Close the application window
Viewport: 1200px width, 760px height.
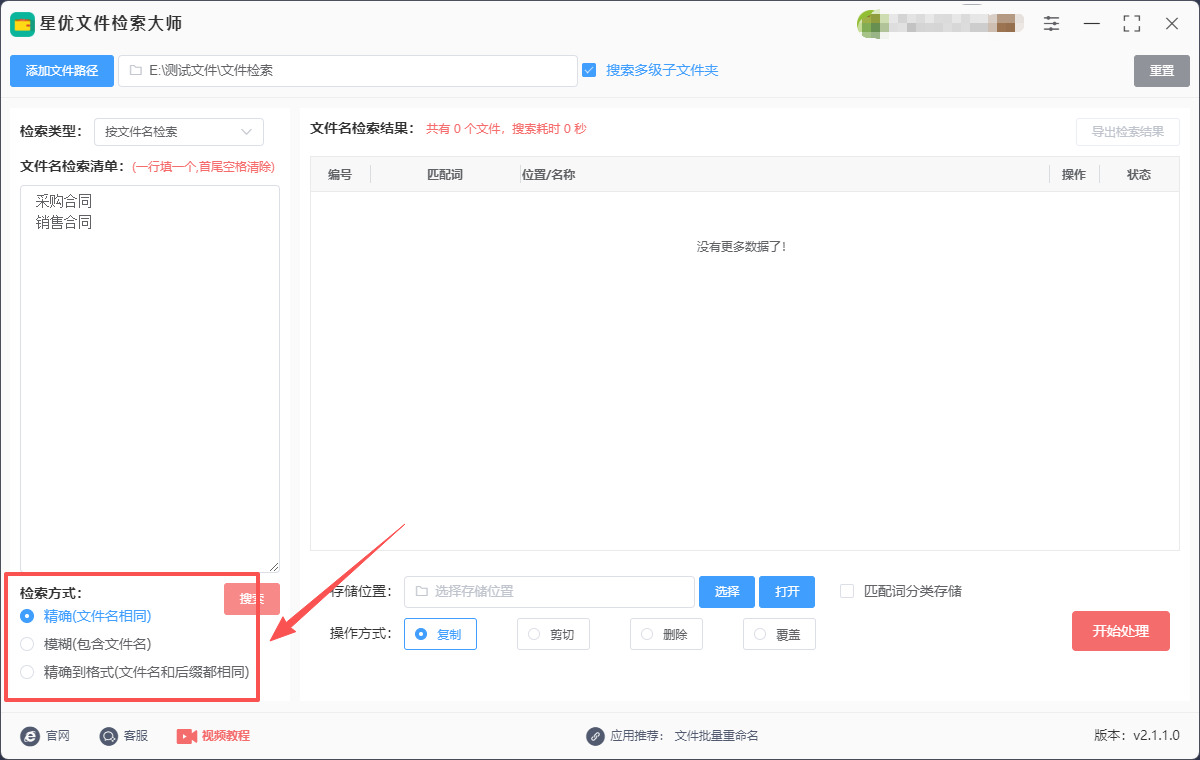pyautogui.click(x=1172, y=23)
